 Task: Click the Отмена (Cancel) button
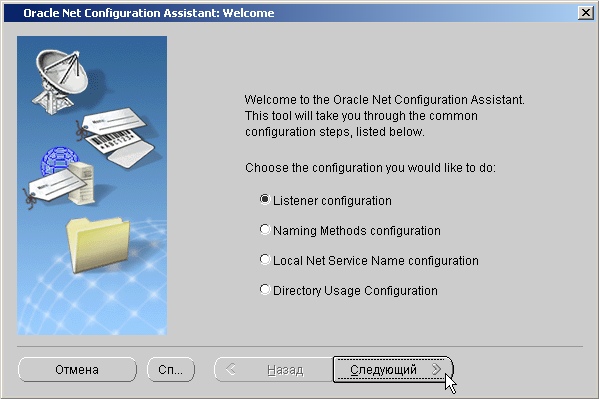77,370
